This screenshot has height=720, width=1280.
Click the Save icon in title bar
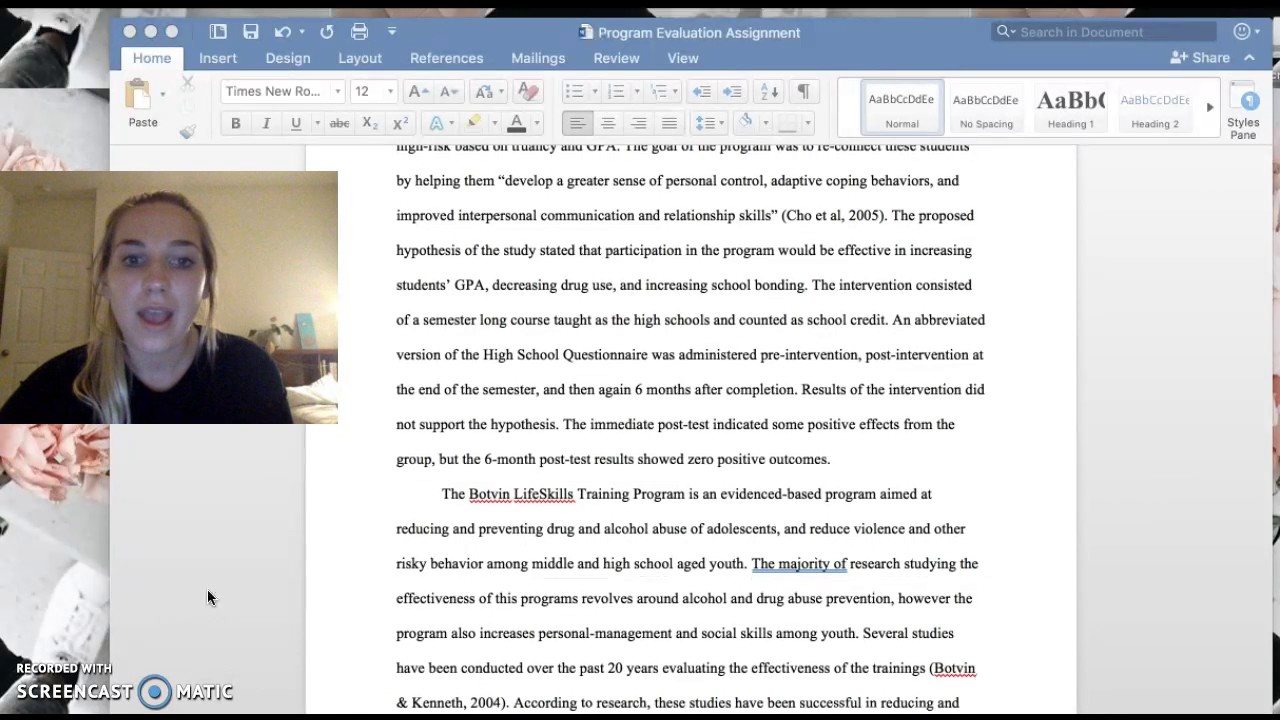pyautogui.click(x=251, y=32)
